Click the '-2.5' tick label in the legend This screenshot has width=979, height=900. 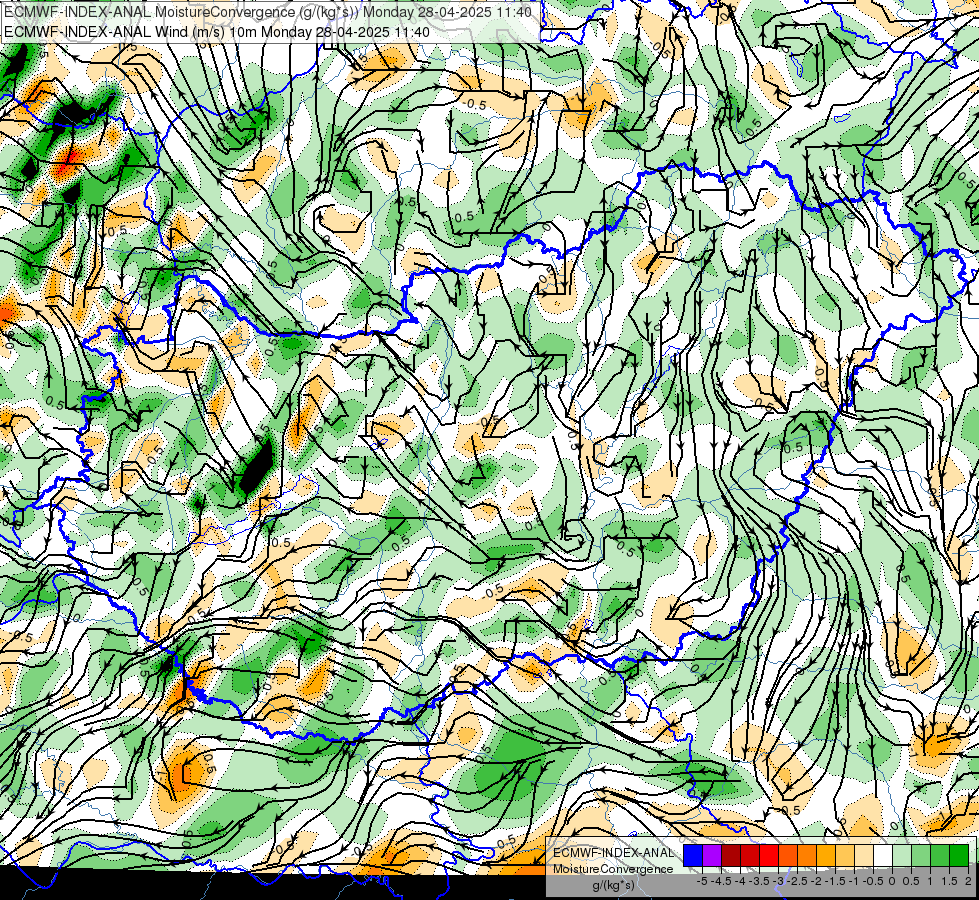(797, 881)
